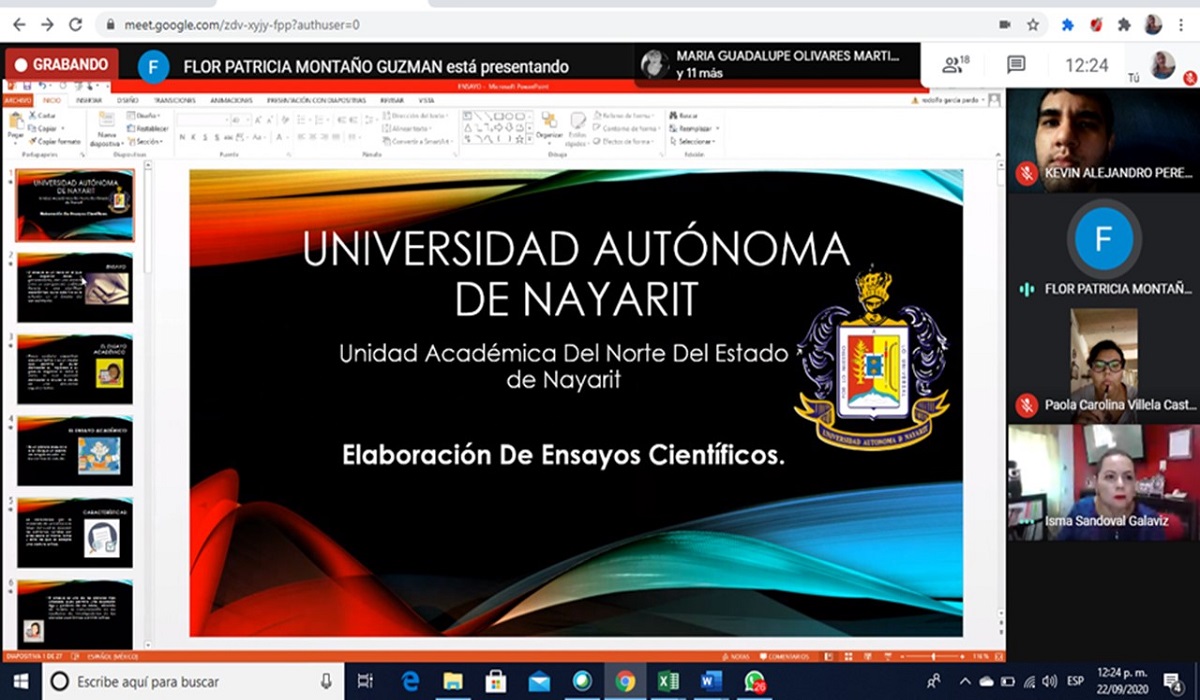
Task: Show hidden system tray icons chevron
Action: click(x=965, y=681)
